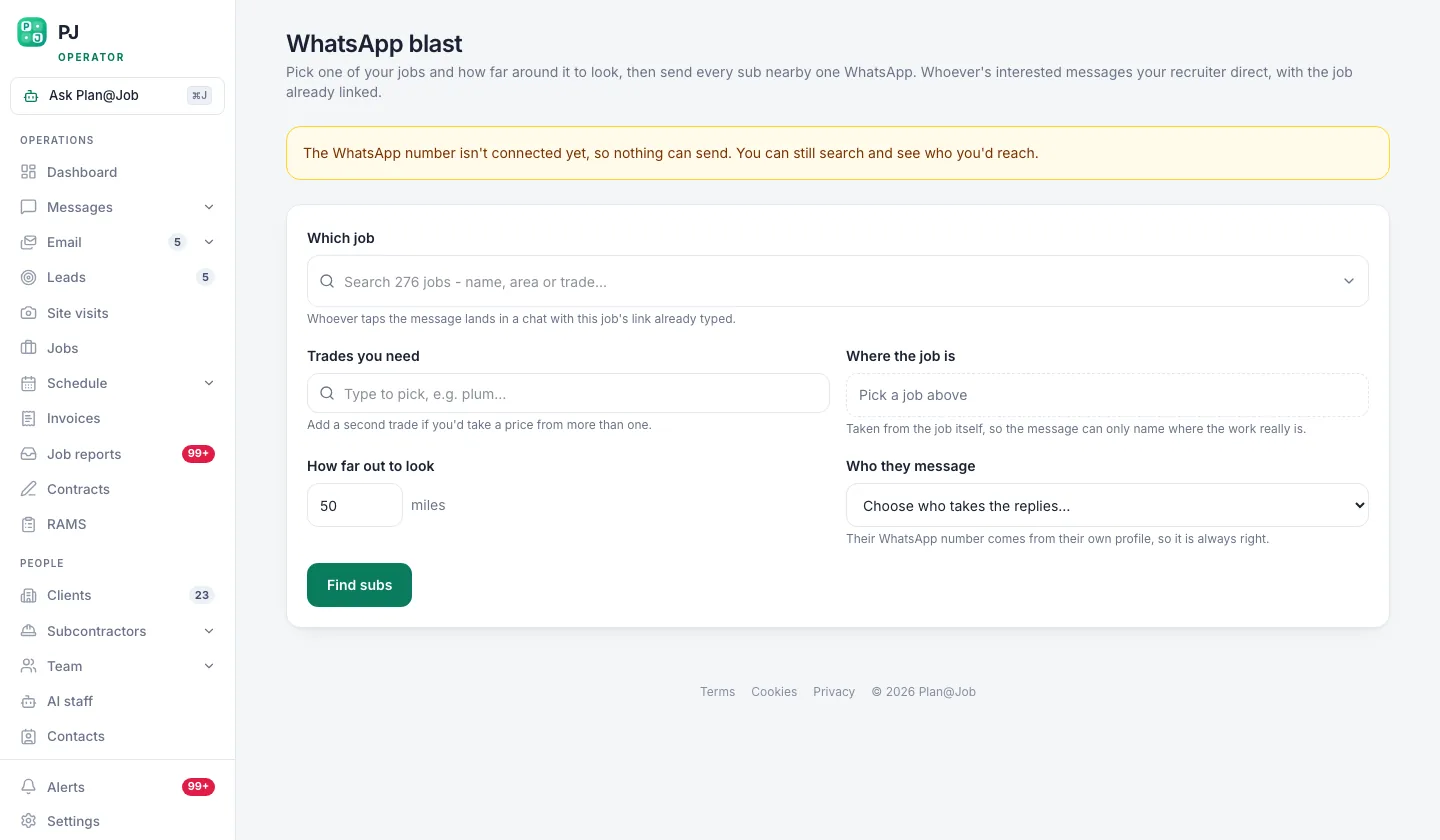Screen dimensions: 1440x840
Task: Open Contacts page
Action: click(x=117, y=736)
